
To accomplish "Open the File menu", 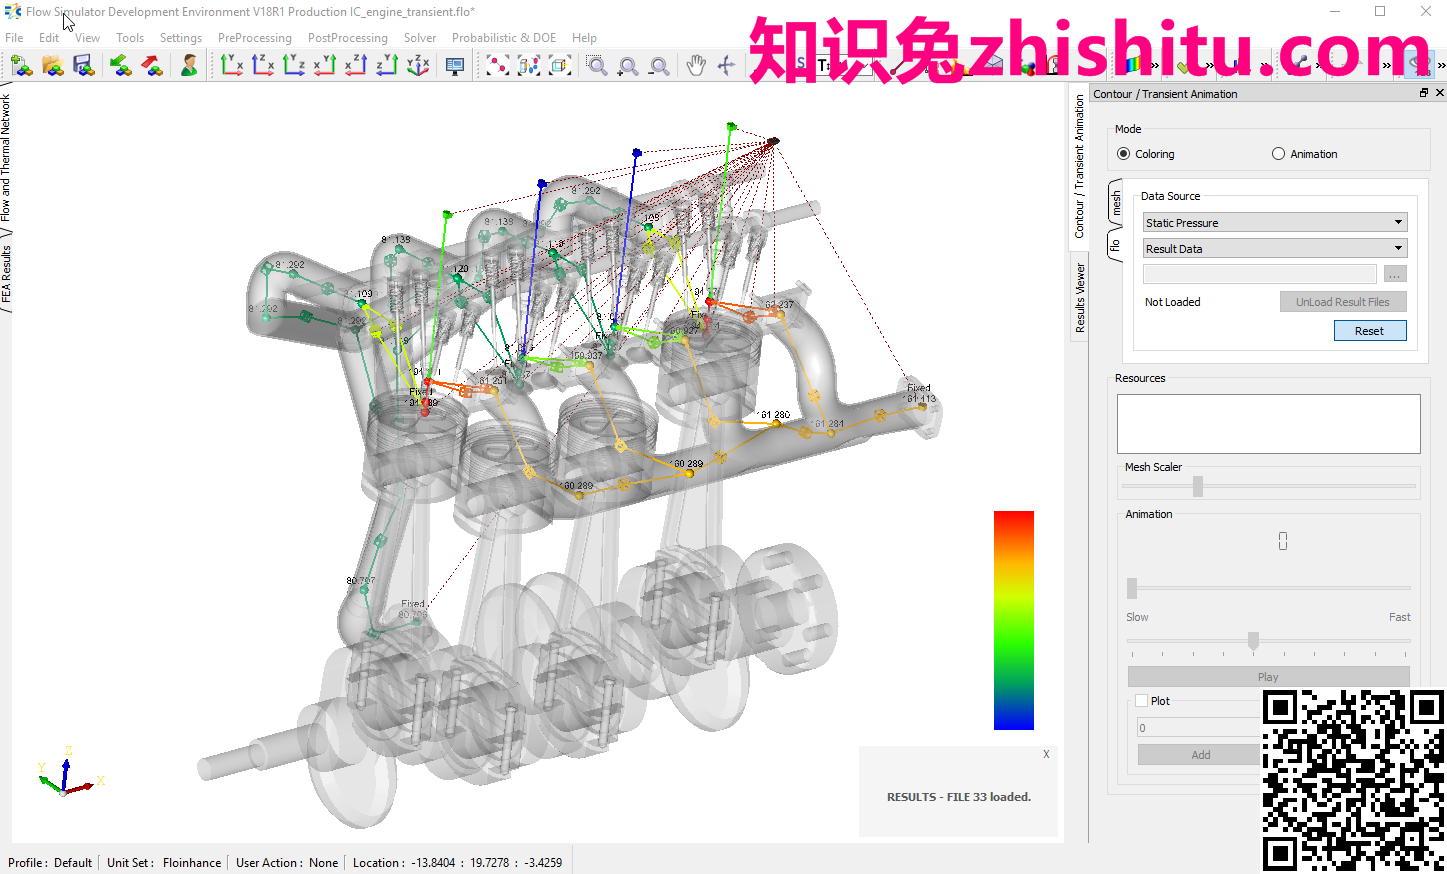I will point(14,38).
